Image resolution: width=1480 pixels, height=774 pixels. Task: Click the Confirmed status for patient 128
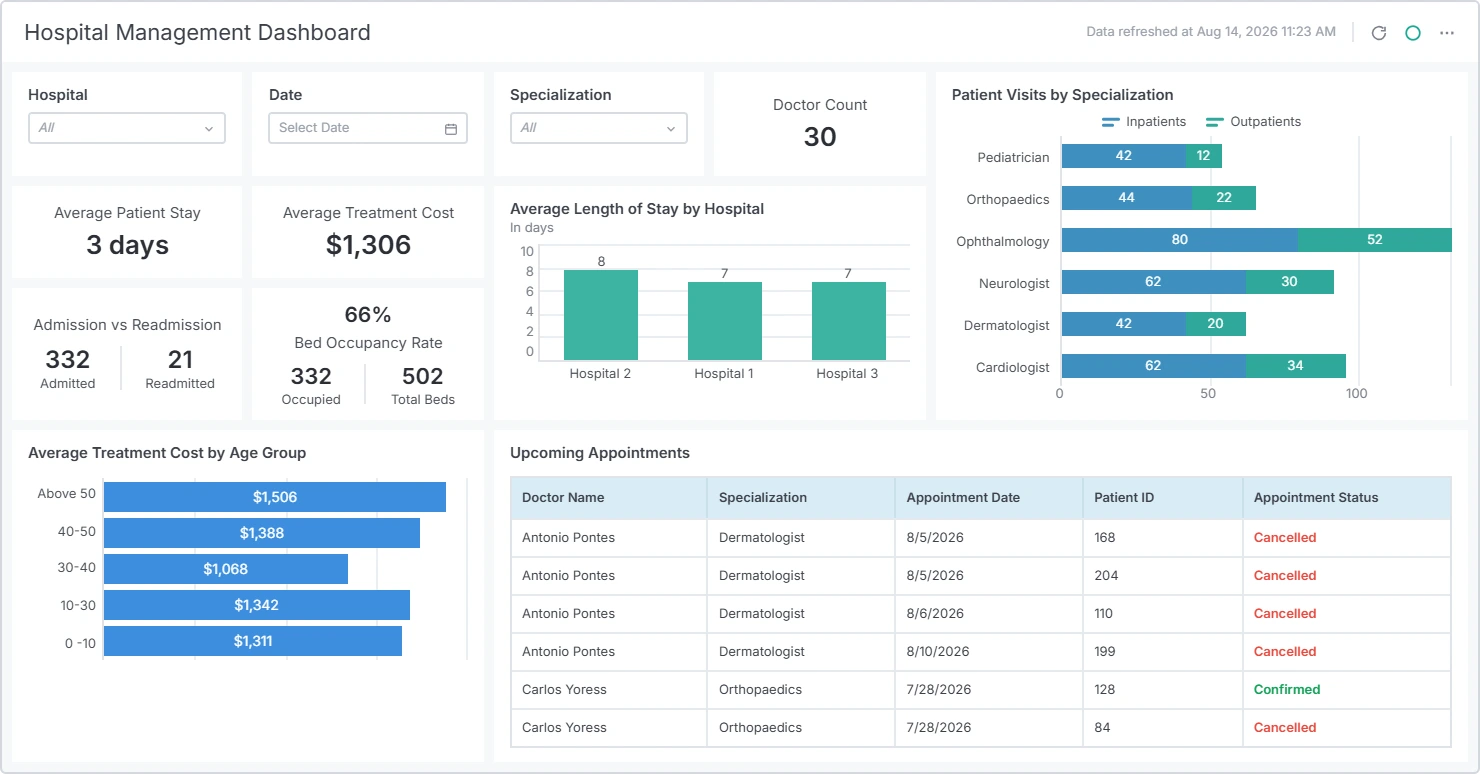point(1287,690)
